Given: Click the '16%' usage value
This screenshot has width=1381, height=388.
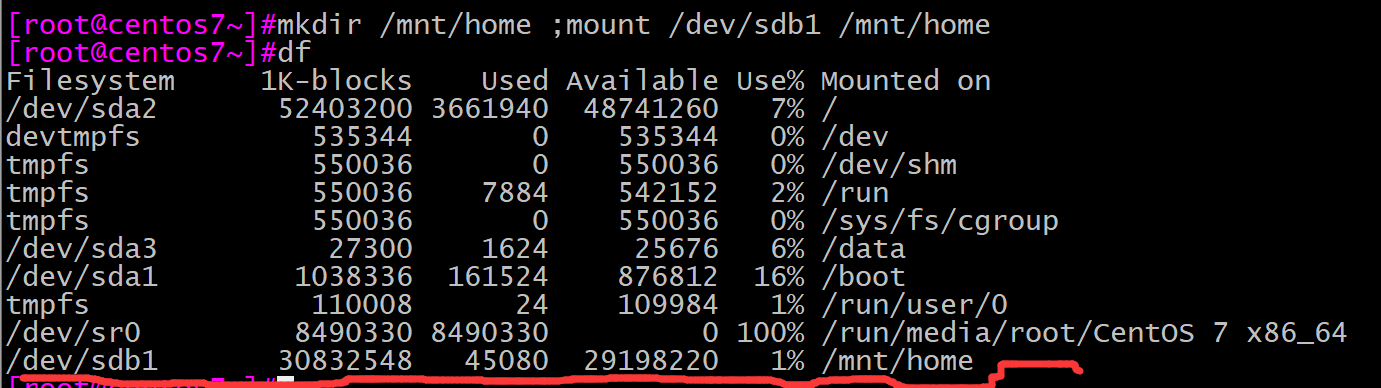Looking at the screenshot, I should [779, 276].
